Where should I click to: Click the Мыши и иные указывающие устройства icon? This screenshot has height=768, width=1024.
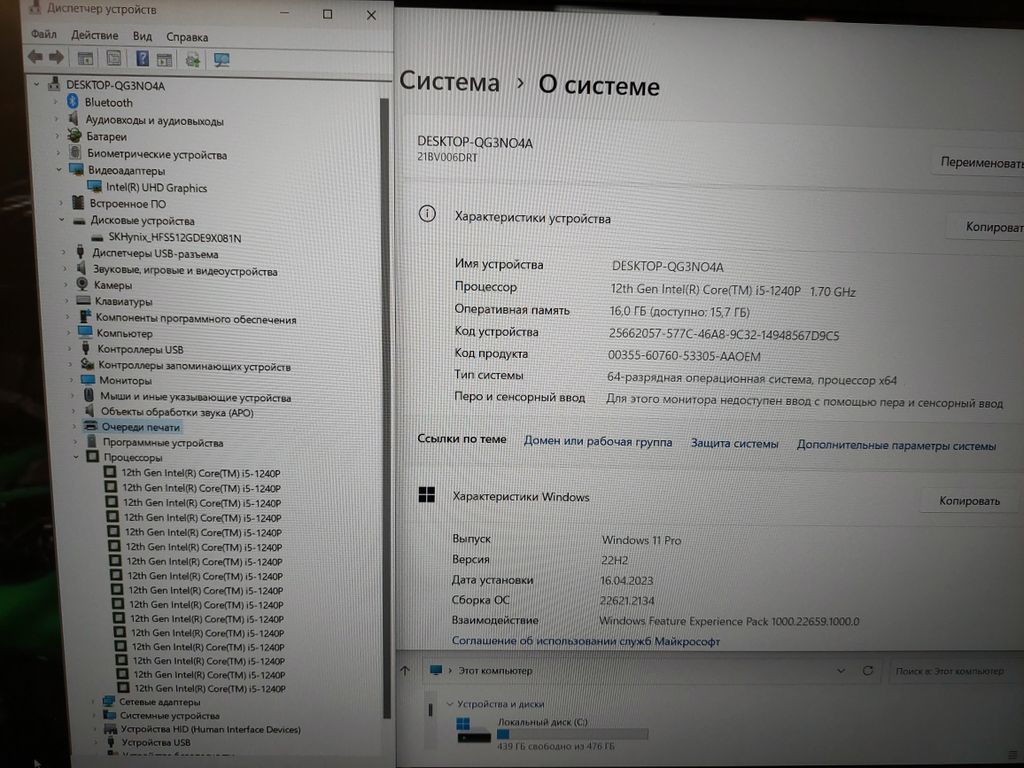coord(89,395)
